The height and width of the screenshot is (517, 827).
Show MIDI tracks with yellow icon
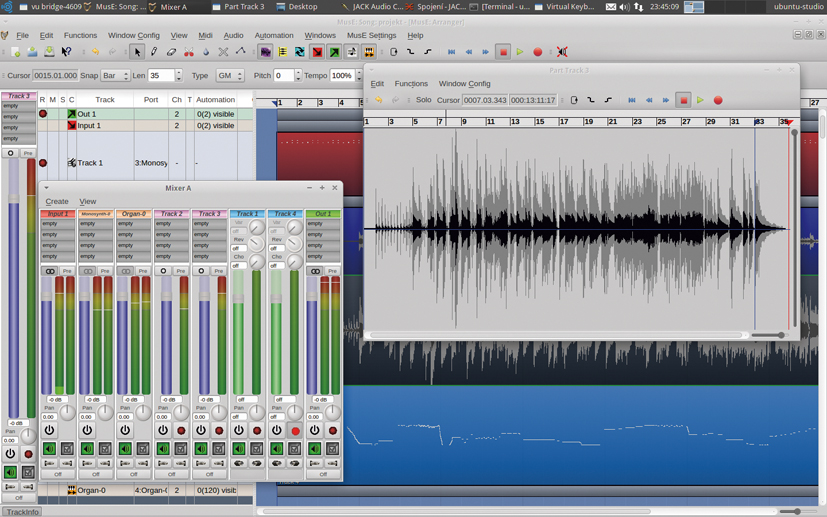(283, 52)
